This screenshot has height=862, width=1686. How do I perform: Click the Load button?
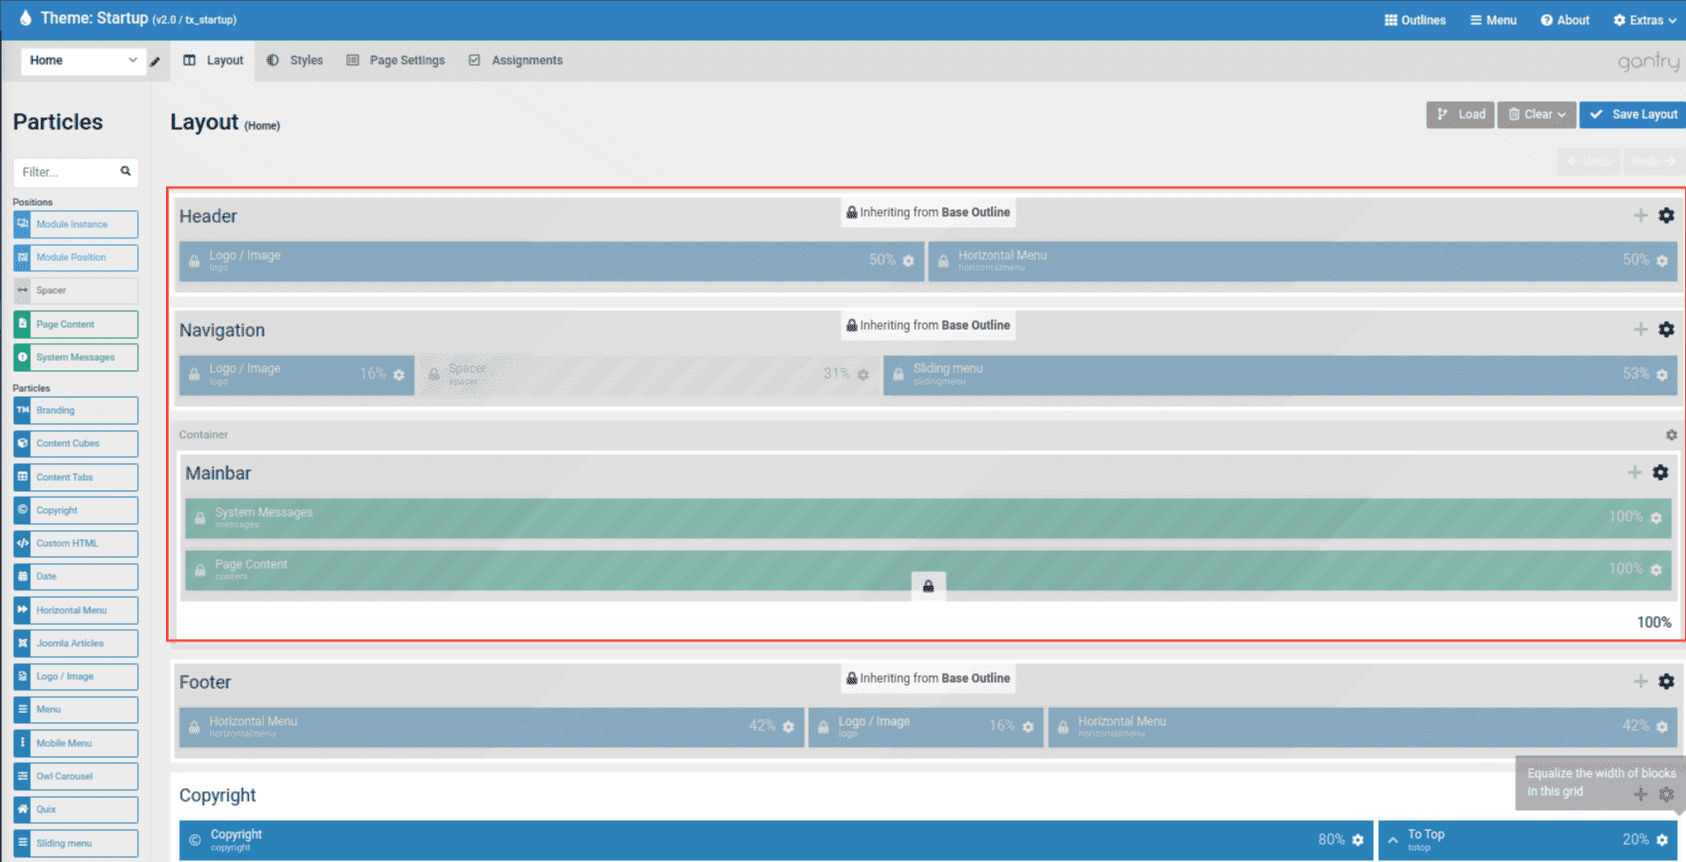click(1460, 115)
